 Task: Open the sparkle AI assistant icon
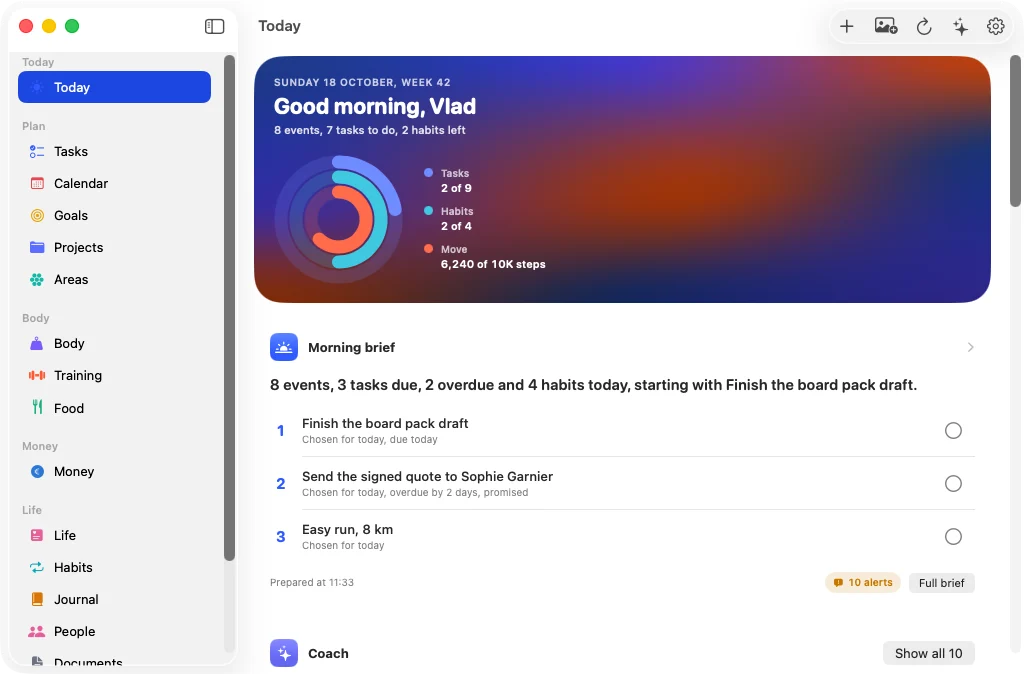click(x=960, y=26)
